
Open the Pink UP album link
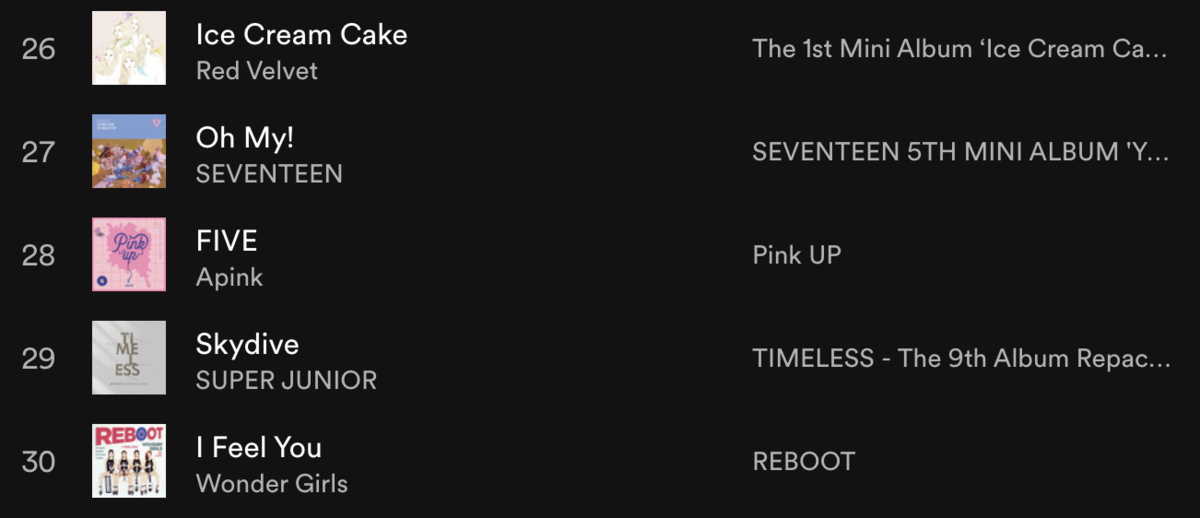pos(797,255)
